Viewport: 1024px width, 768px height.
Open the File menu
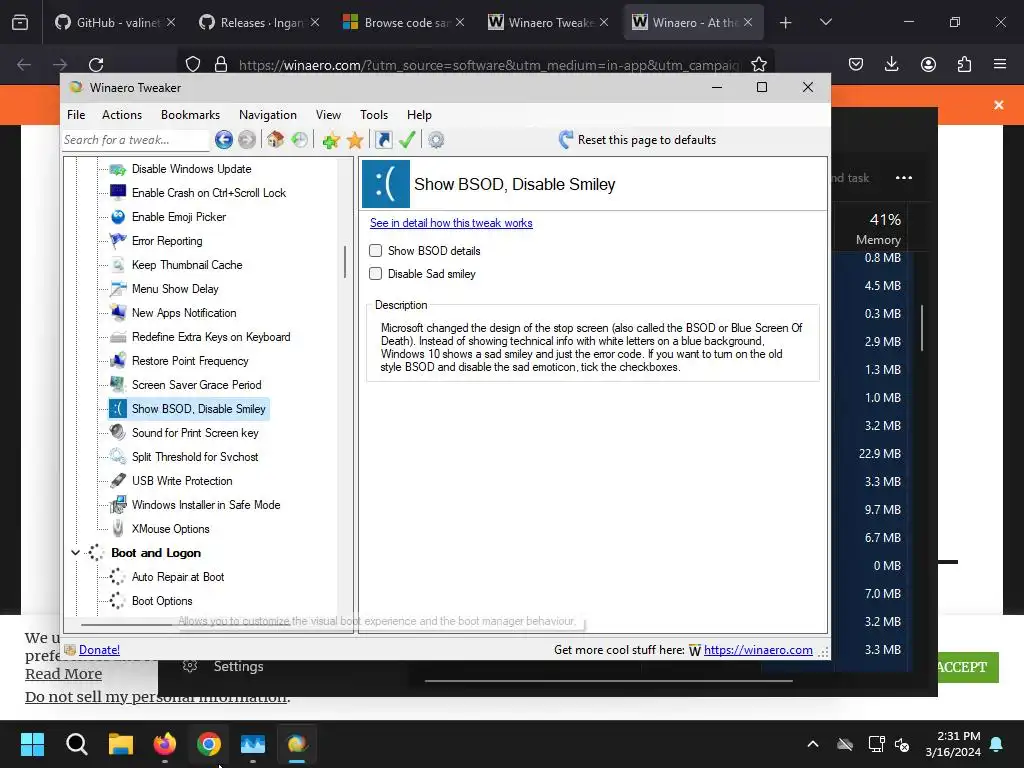[76, 115]
